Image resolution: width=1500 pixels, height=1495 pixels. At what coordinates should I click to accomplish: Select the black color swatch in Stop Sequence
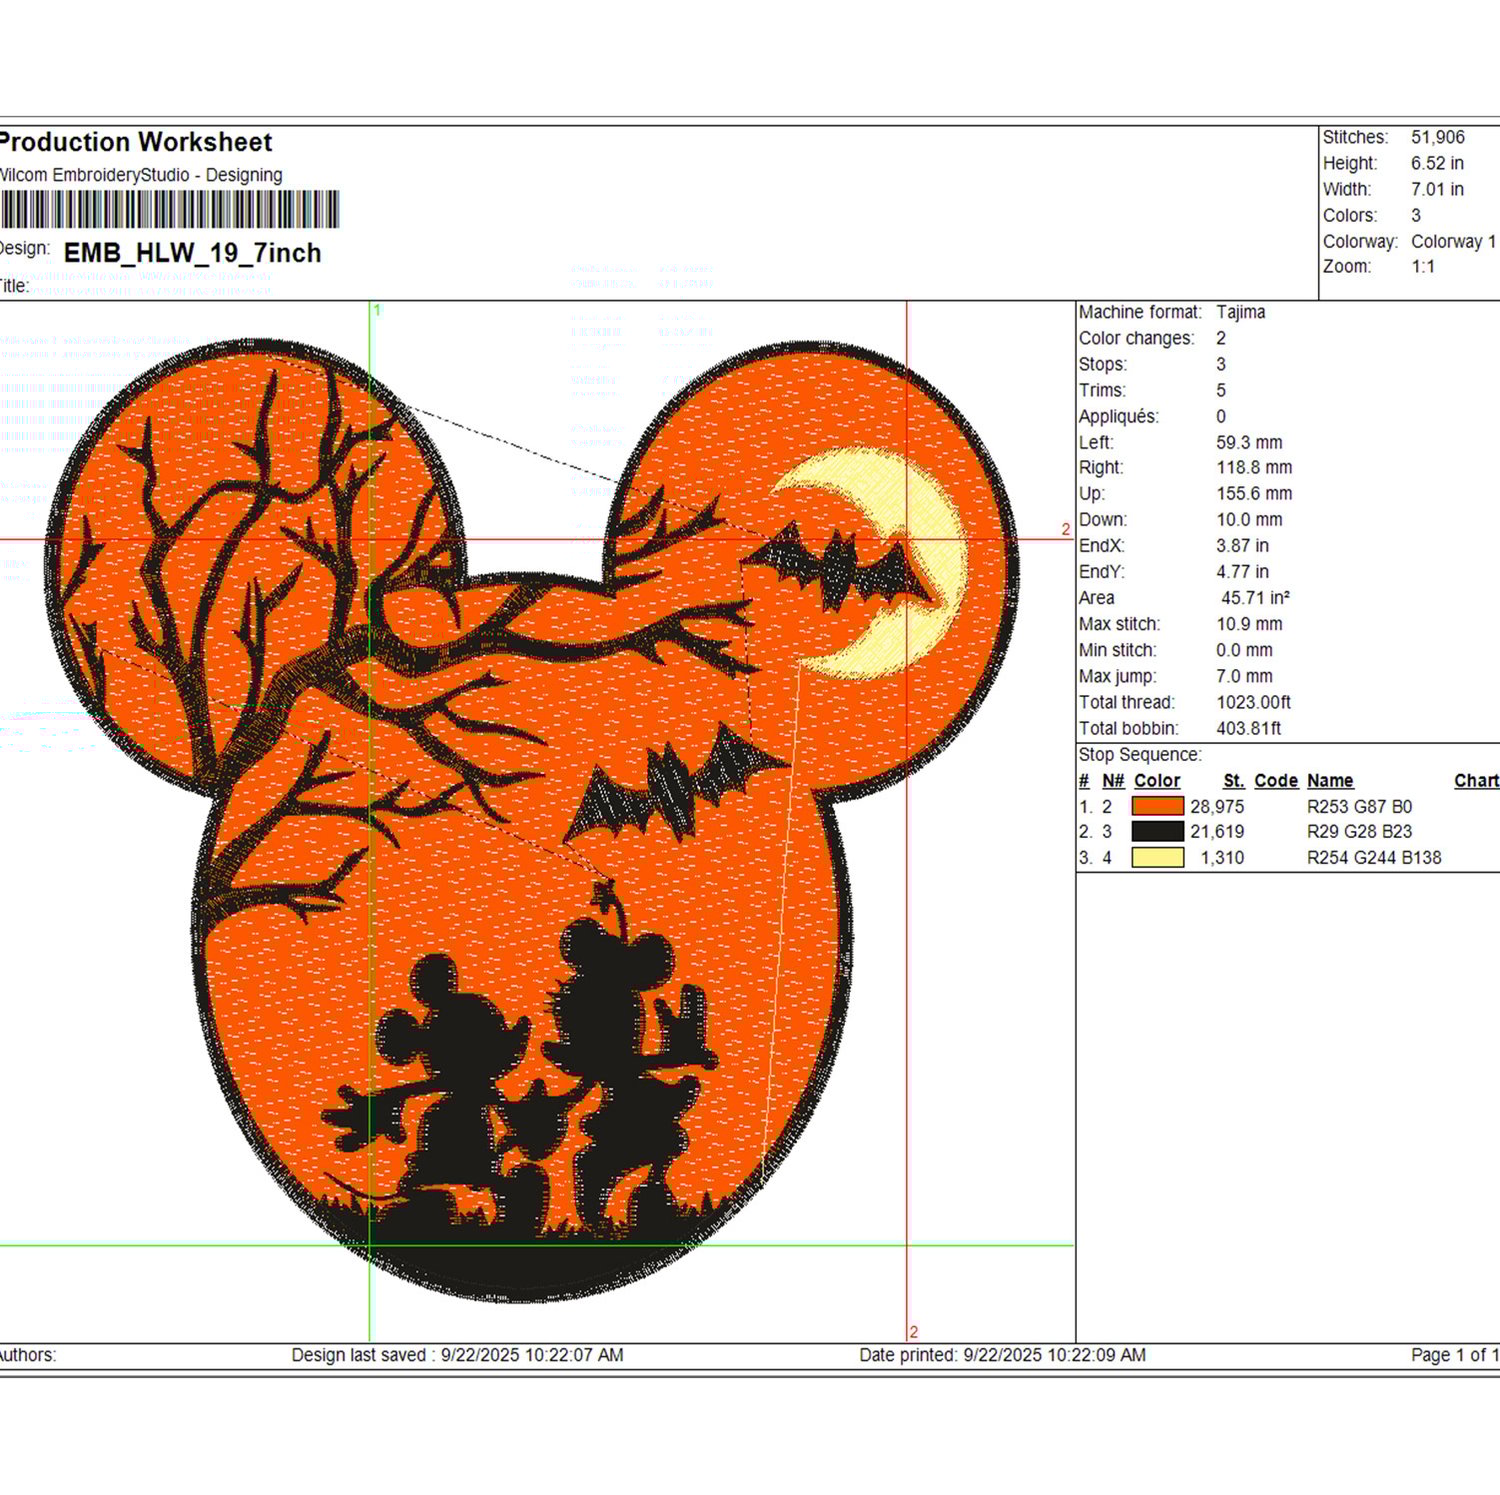pyautogui.click(x=1157, y=831)
